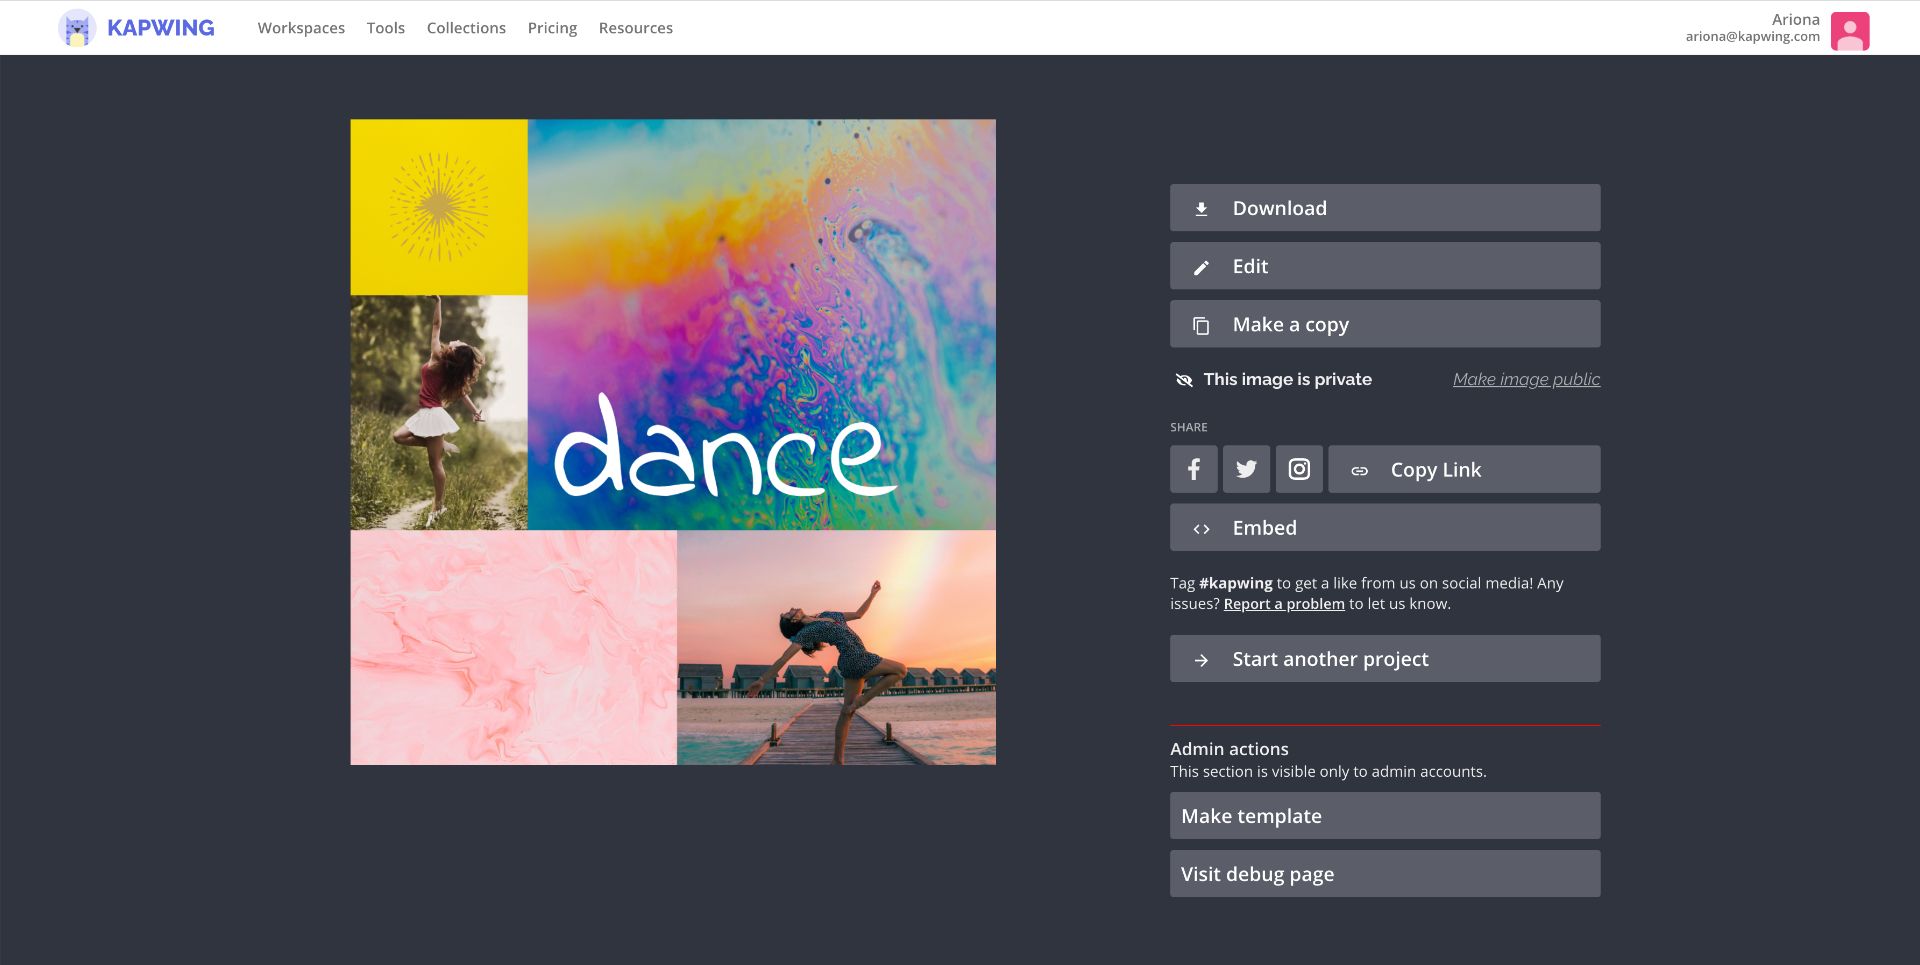Click the Make a copy icon
This screenshot has width=1920, height=965.
click(1201, 325)
